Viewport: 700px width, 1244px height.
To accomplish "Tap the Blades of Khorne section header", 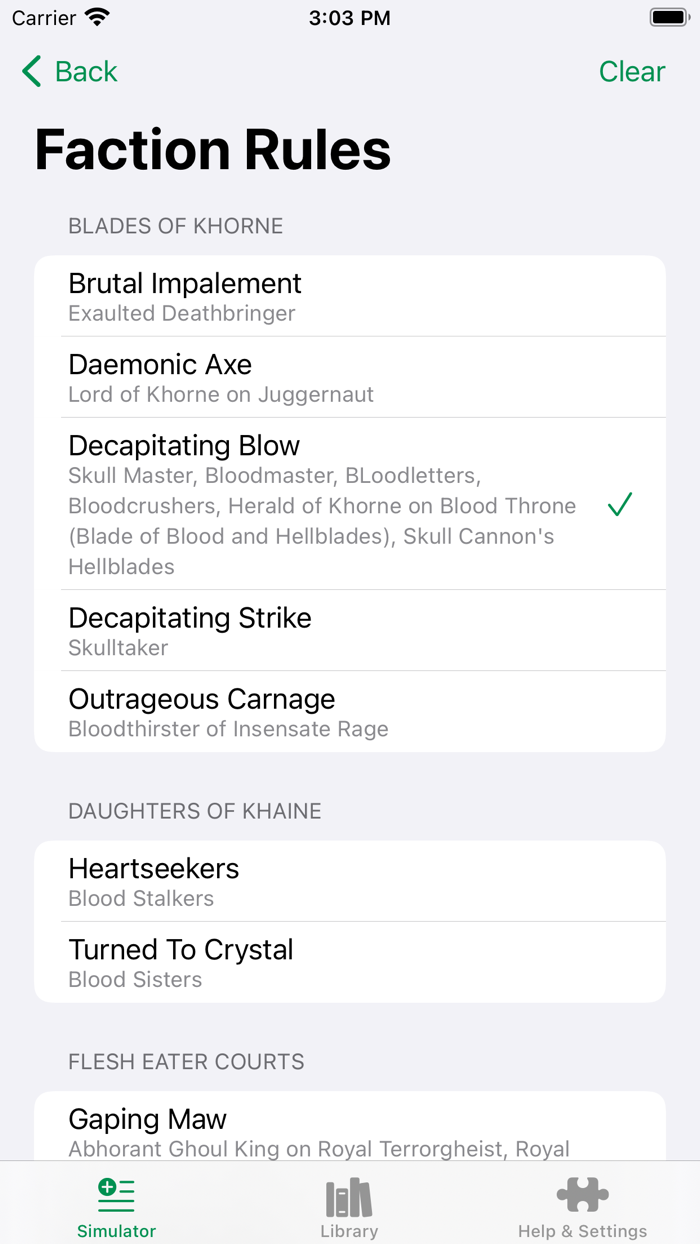I will click(176, 226).
